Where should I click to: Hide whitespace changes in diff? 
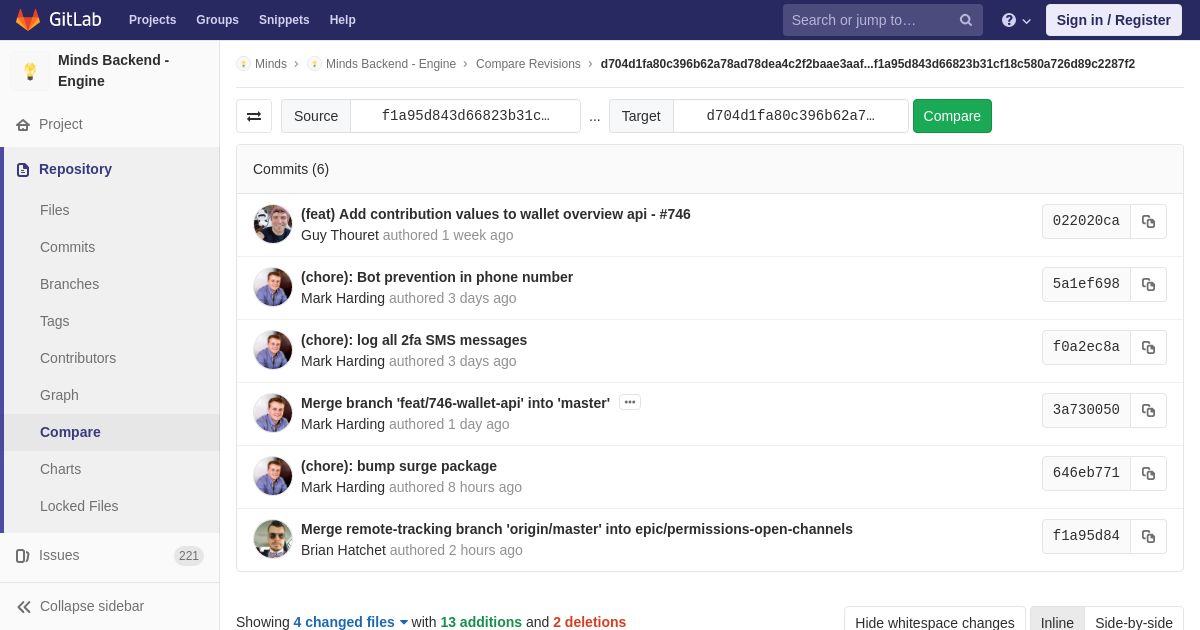[934, 622]
